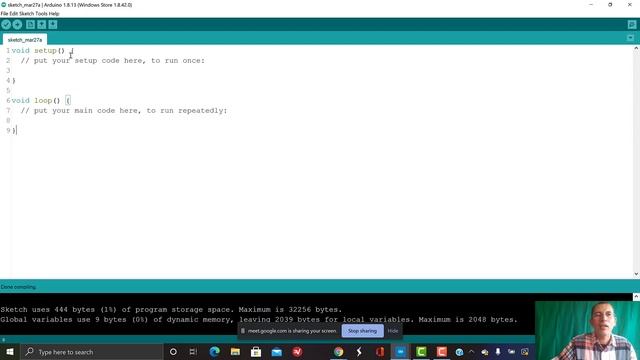Click the microphone tray icon

pos(498,351)
